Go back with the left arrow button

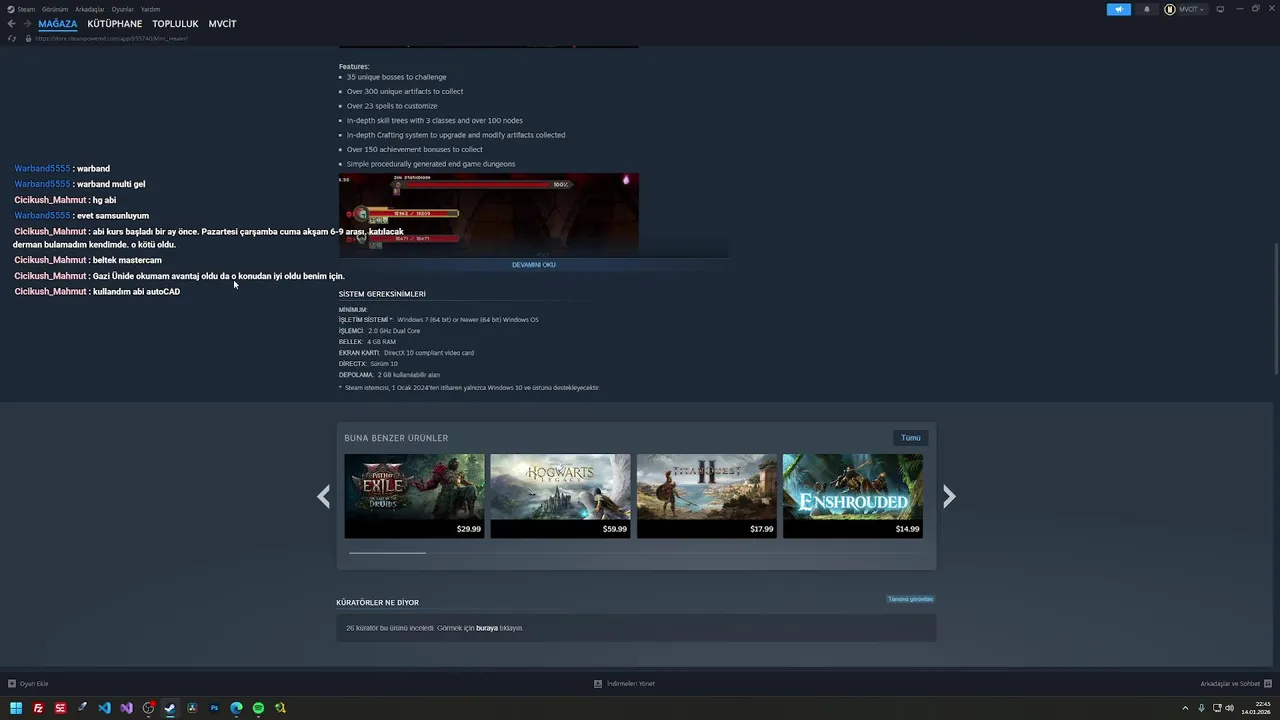pyautogui.click(x=11, y=24)
